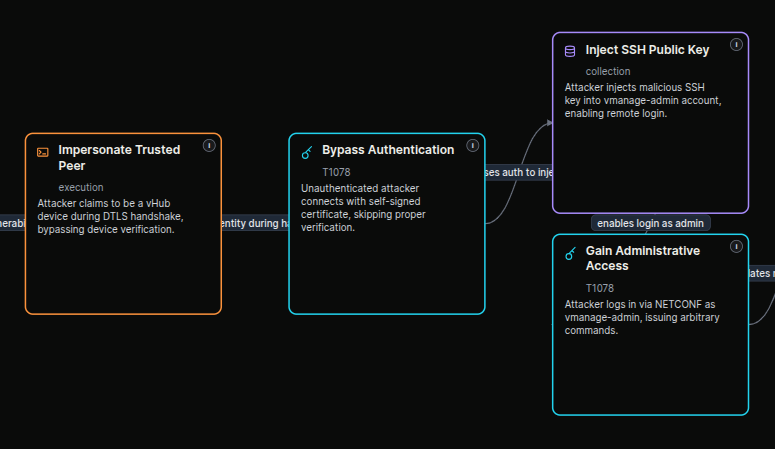Click key icon on Gain Administrative Access card

pos(570,253)
